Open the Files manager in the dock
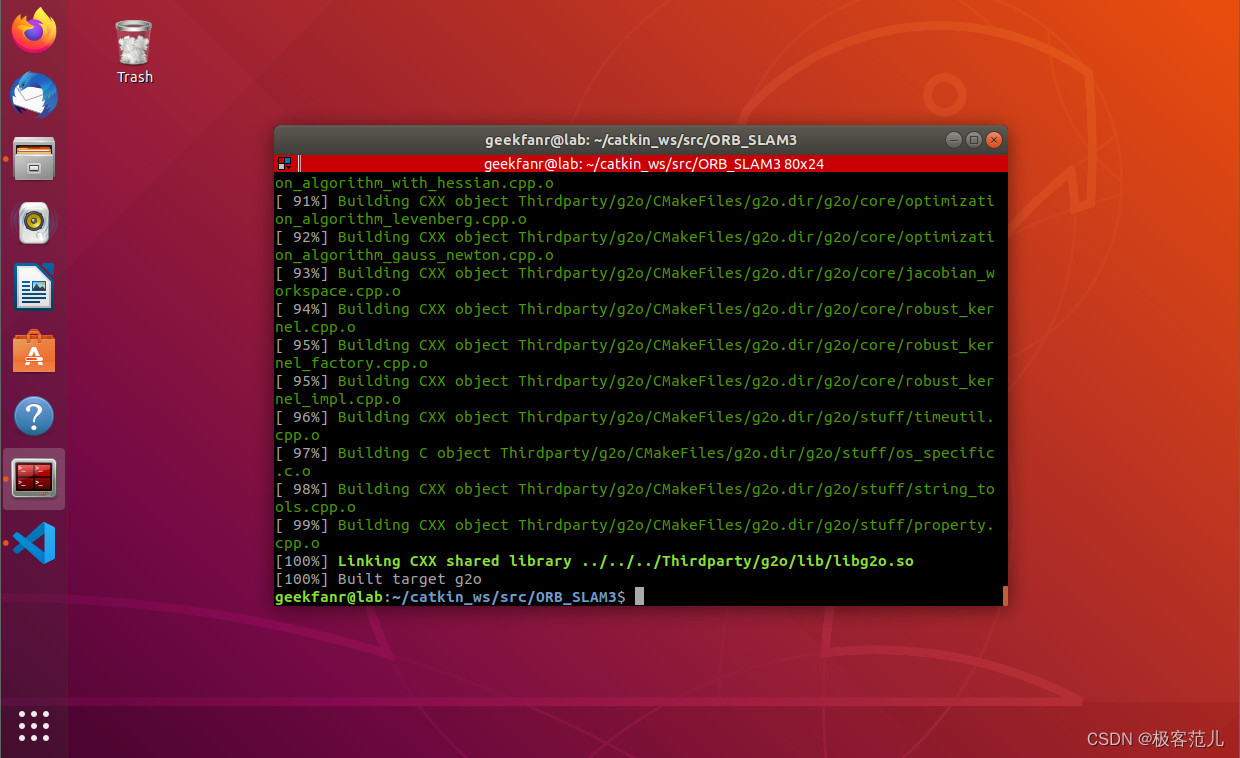 [x=34, y=159]
